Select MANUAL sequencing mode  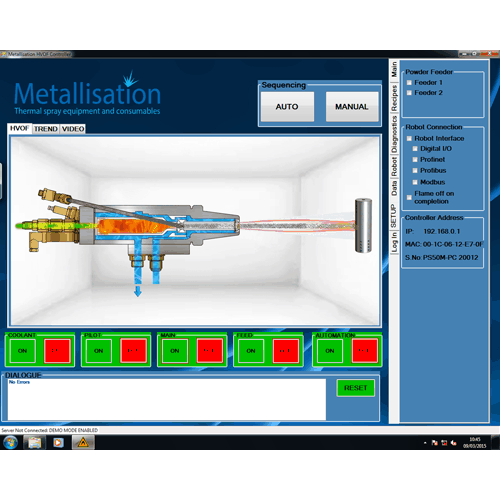[x=352, y=107]
